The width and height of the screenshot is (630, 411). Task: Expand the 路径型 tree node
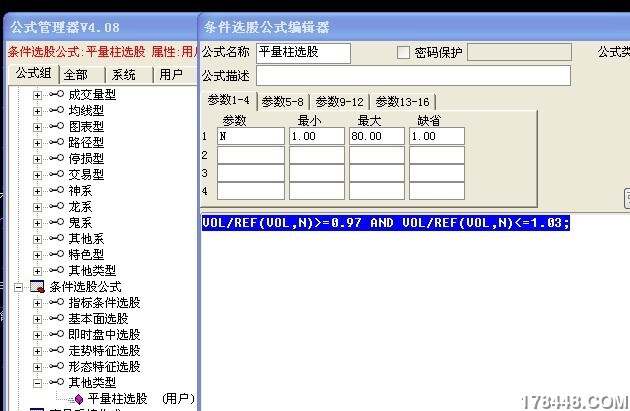click(37, 143)
